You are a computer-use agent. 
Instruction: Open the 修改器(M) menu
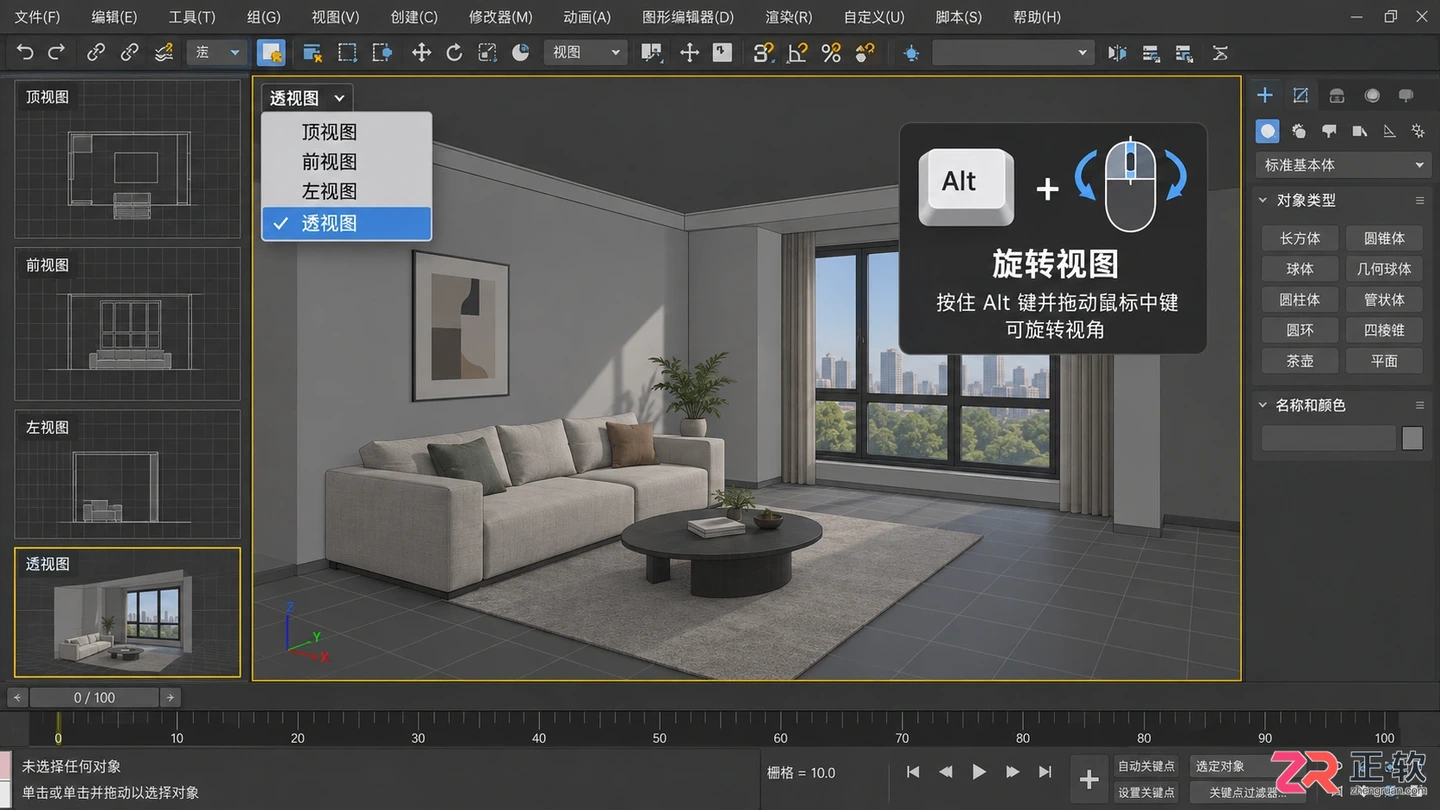tap(500, 17)
